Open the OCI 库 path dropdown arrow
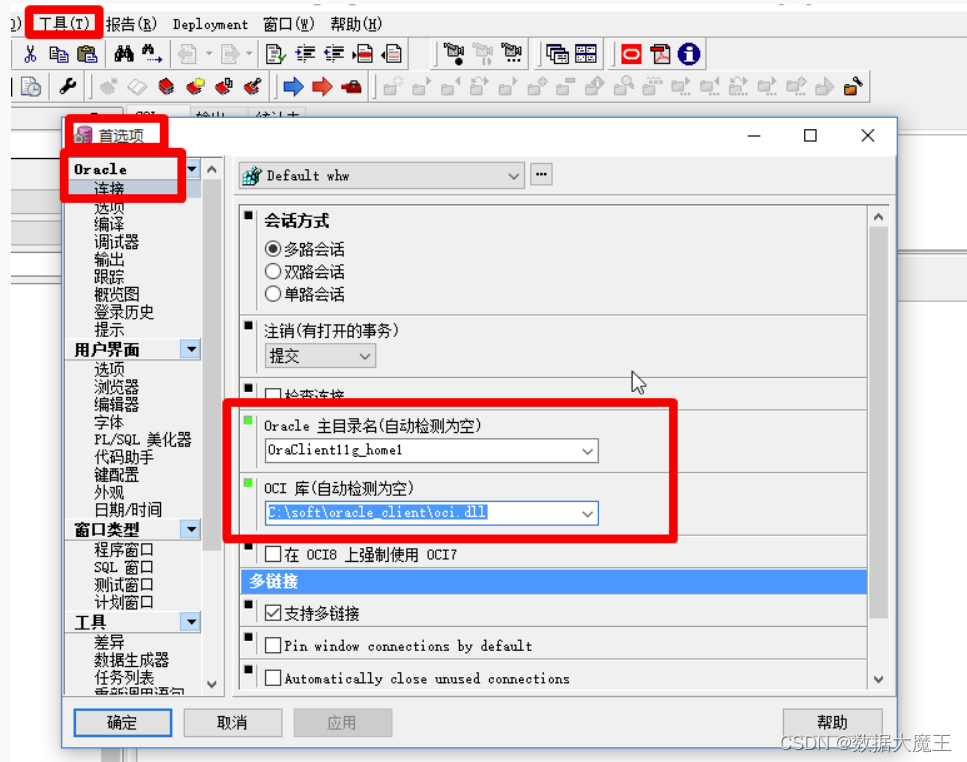 [x=587, y=514]
